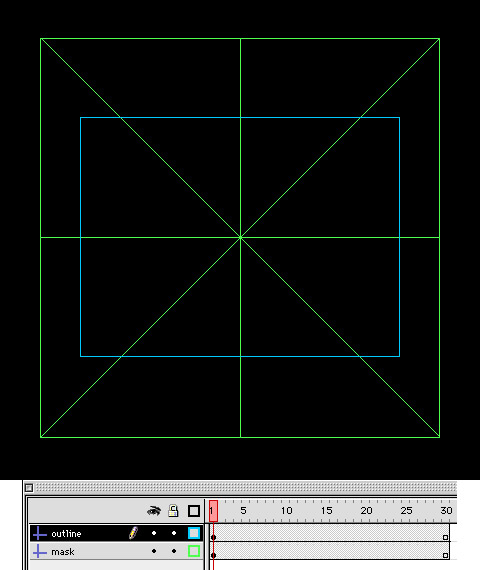Click the guide layer icon beside outline
This screenshot has height=570, width=480.
(40, 534)
